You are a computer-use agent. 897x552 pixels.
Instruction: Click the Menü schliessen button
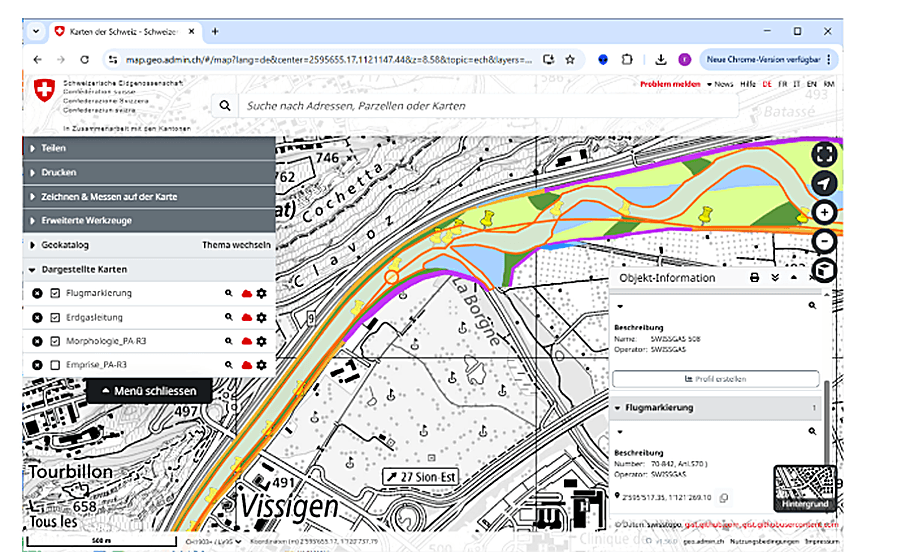(149, 391)
